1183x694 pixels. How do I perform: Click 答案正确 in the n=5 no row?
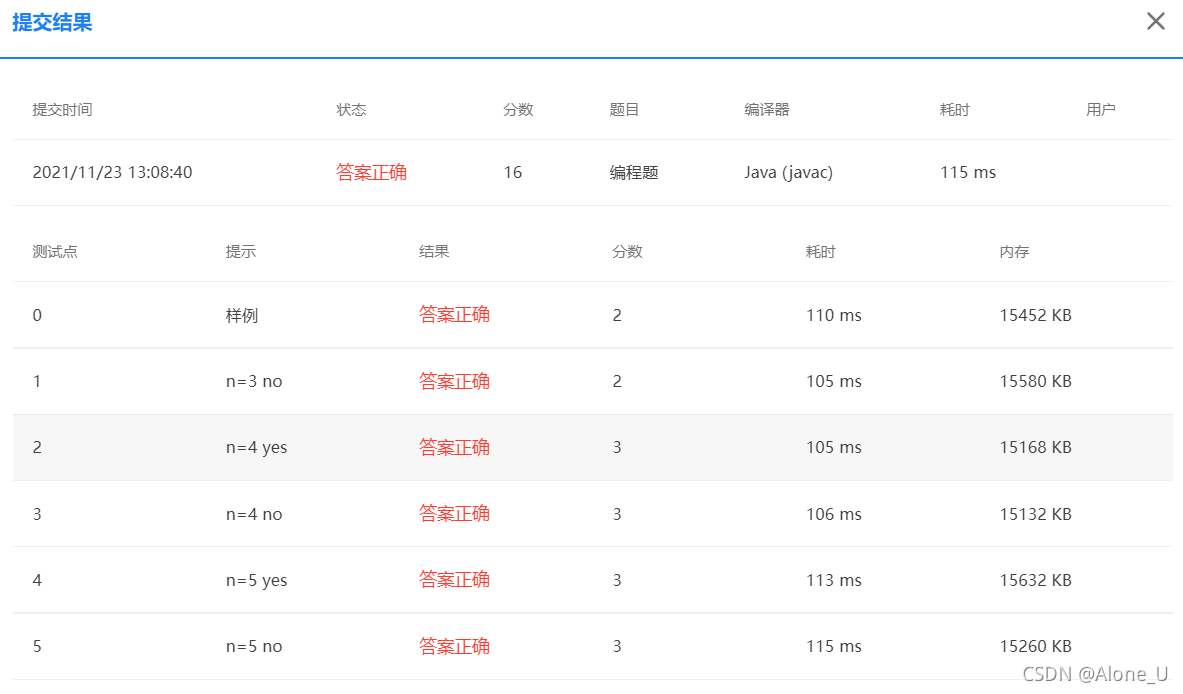point(454,646)
